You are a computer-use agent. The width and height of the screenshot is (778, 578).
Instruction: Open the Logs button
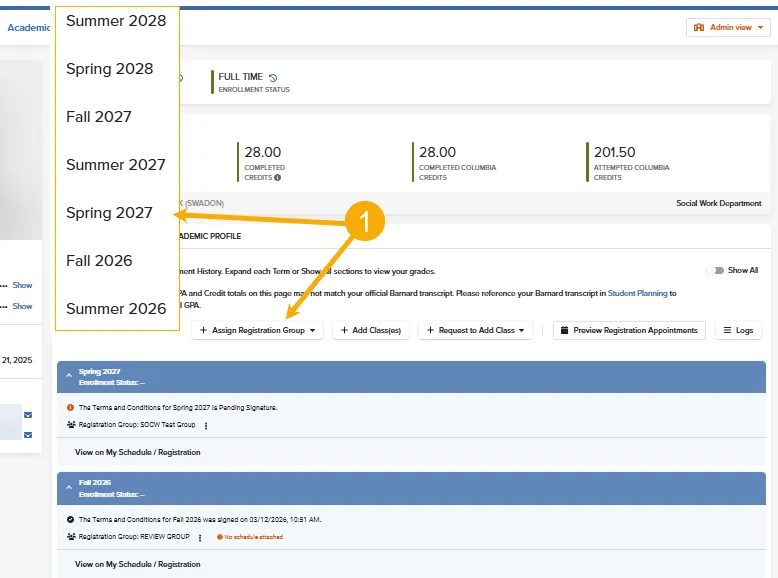(x=738, y=330)
